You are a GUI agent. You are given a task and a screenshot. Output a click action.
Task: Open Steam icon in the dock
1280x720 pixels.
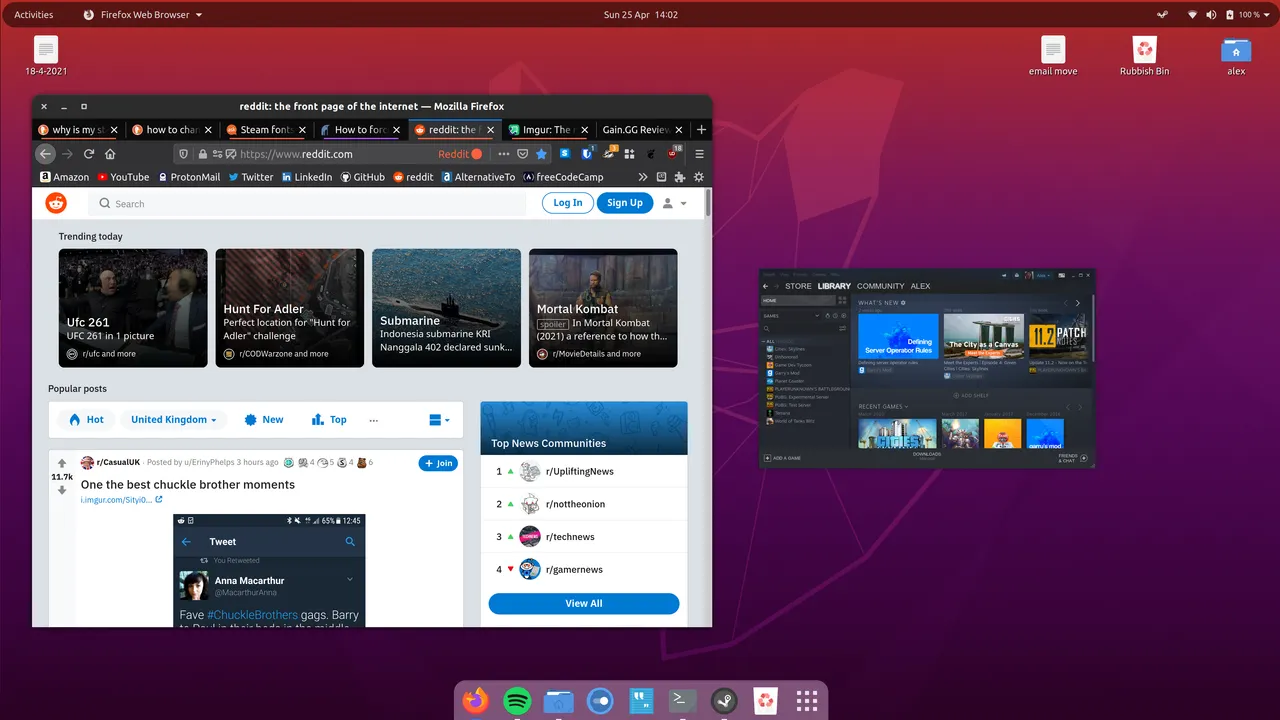pos(723,701)
